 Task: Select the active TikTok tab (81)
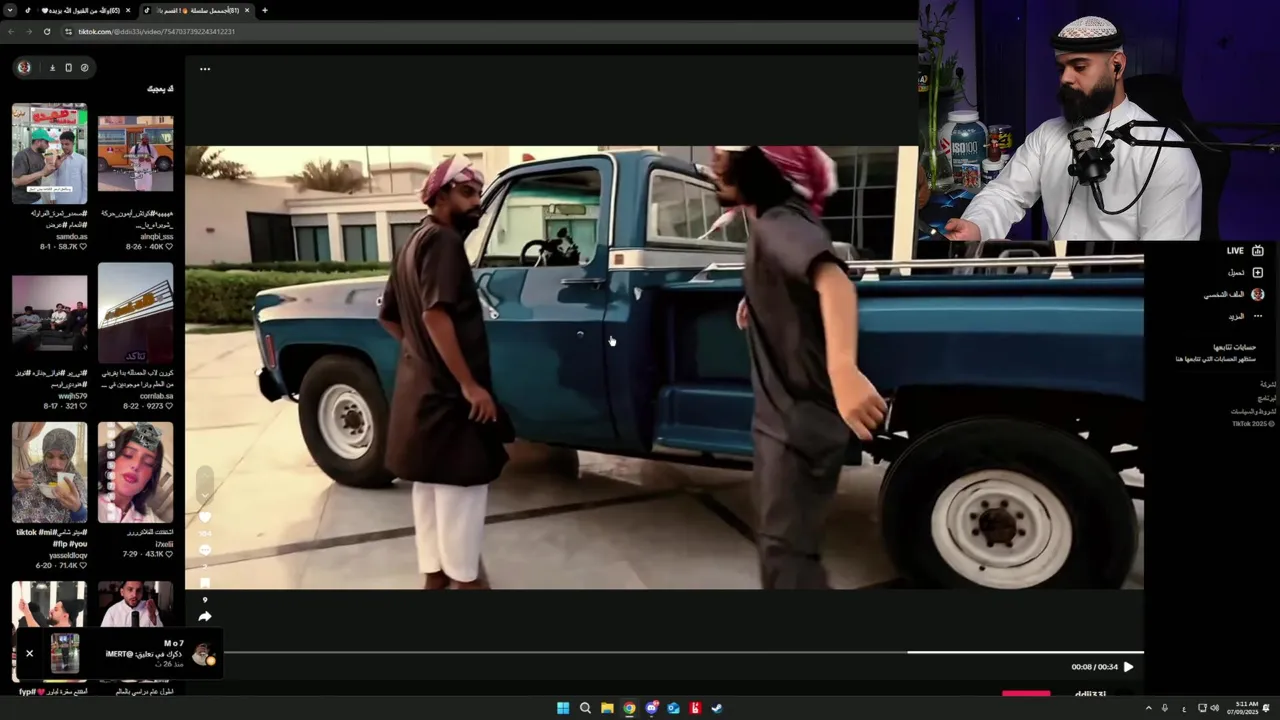[195, 10]
